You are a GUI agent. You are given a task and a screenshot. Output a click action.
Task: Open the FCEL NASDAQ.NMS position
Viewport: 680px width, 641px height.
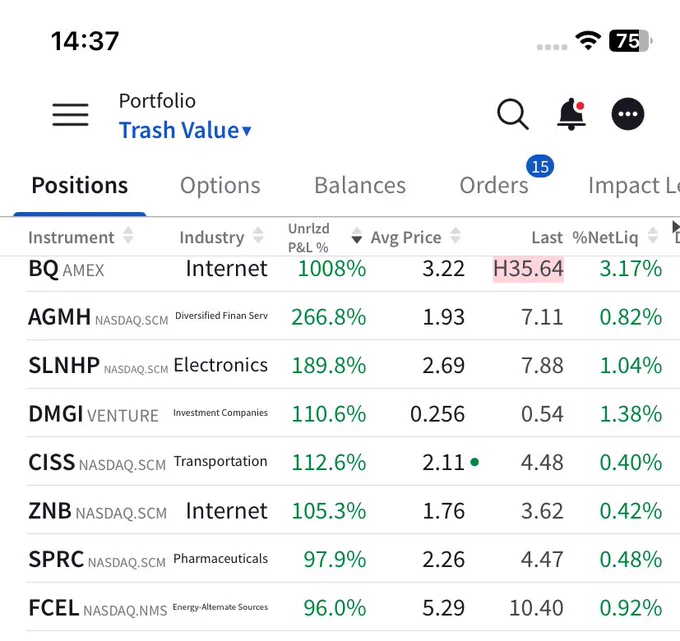click(345, 607)
